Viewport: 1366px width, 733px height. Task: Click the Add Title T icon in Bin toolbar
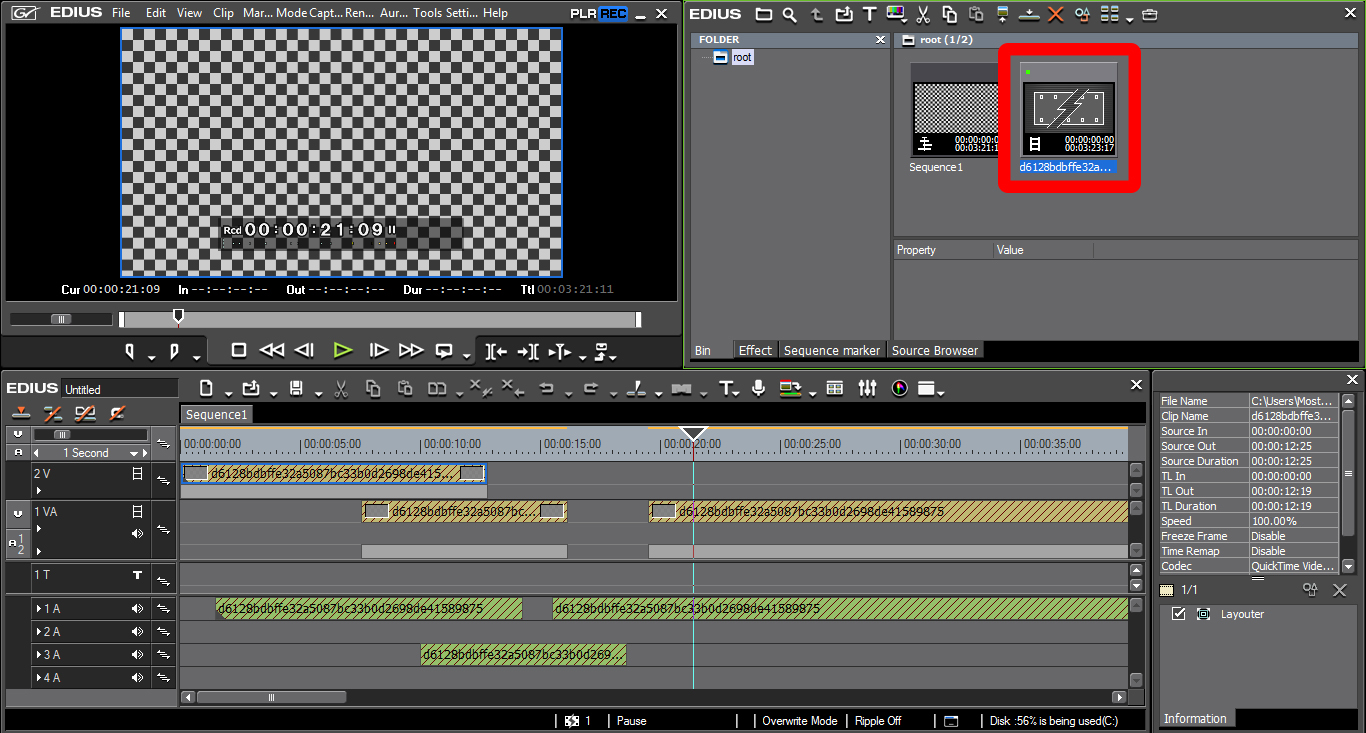869,14
